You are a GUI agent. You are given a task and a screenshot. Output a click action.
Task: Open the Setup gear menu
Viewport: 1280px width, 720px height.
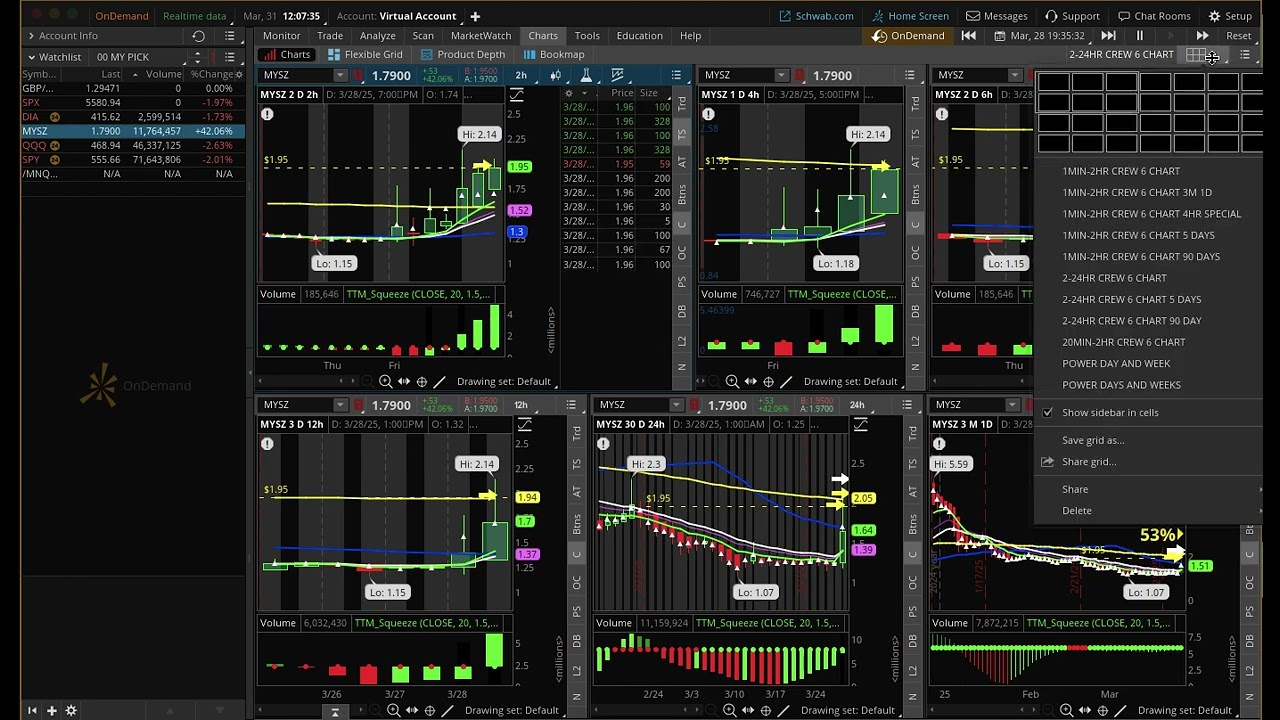[1230, 16]
